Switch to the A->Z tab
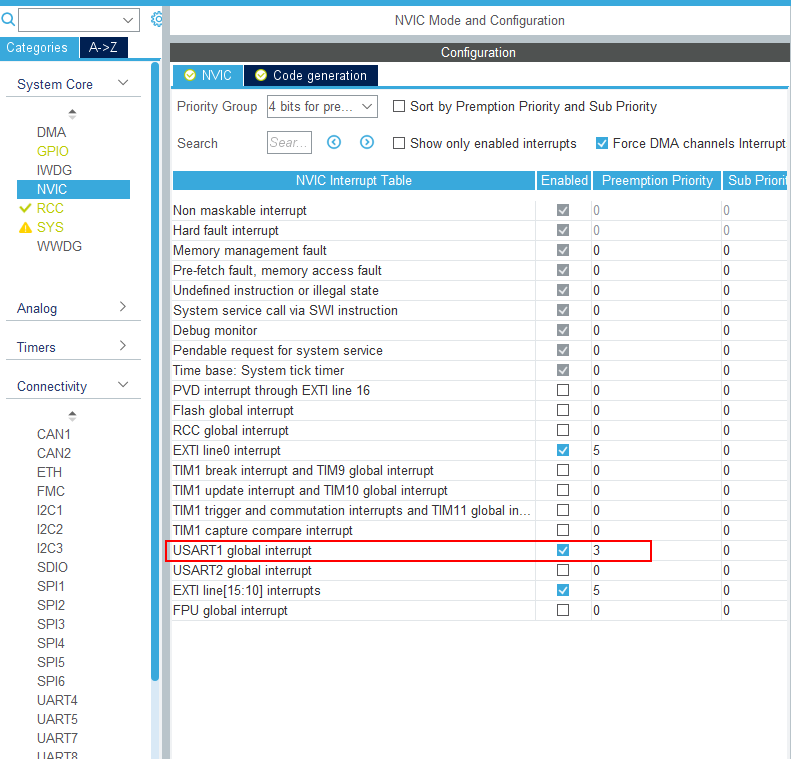 coord(104,47)
